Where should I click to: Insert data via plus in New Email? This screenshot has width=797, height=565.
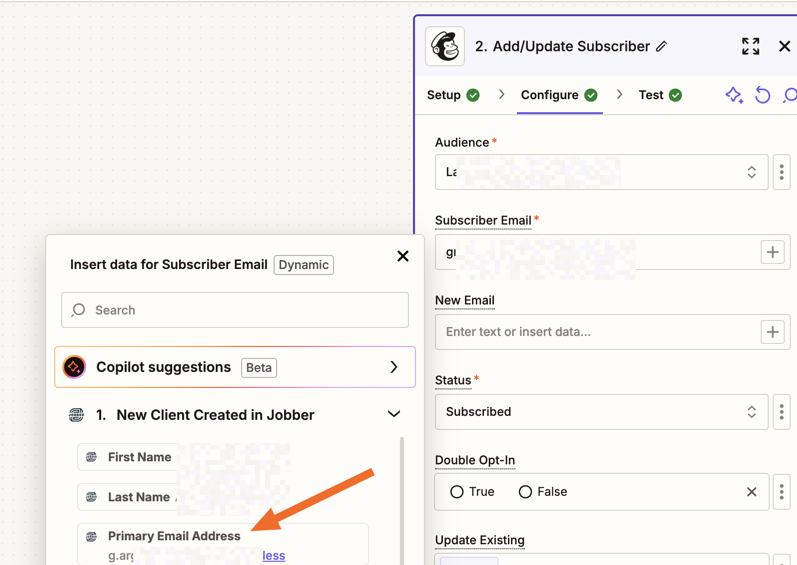coord(773,332)
